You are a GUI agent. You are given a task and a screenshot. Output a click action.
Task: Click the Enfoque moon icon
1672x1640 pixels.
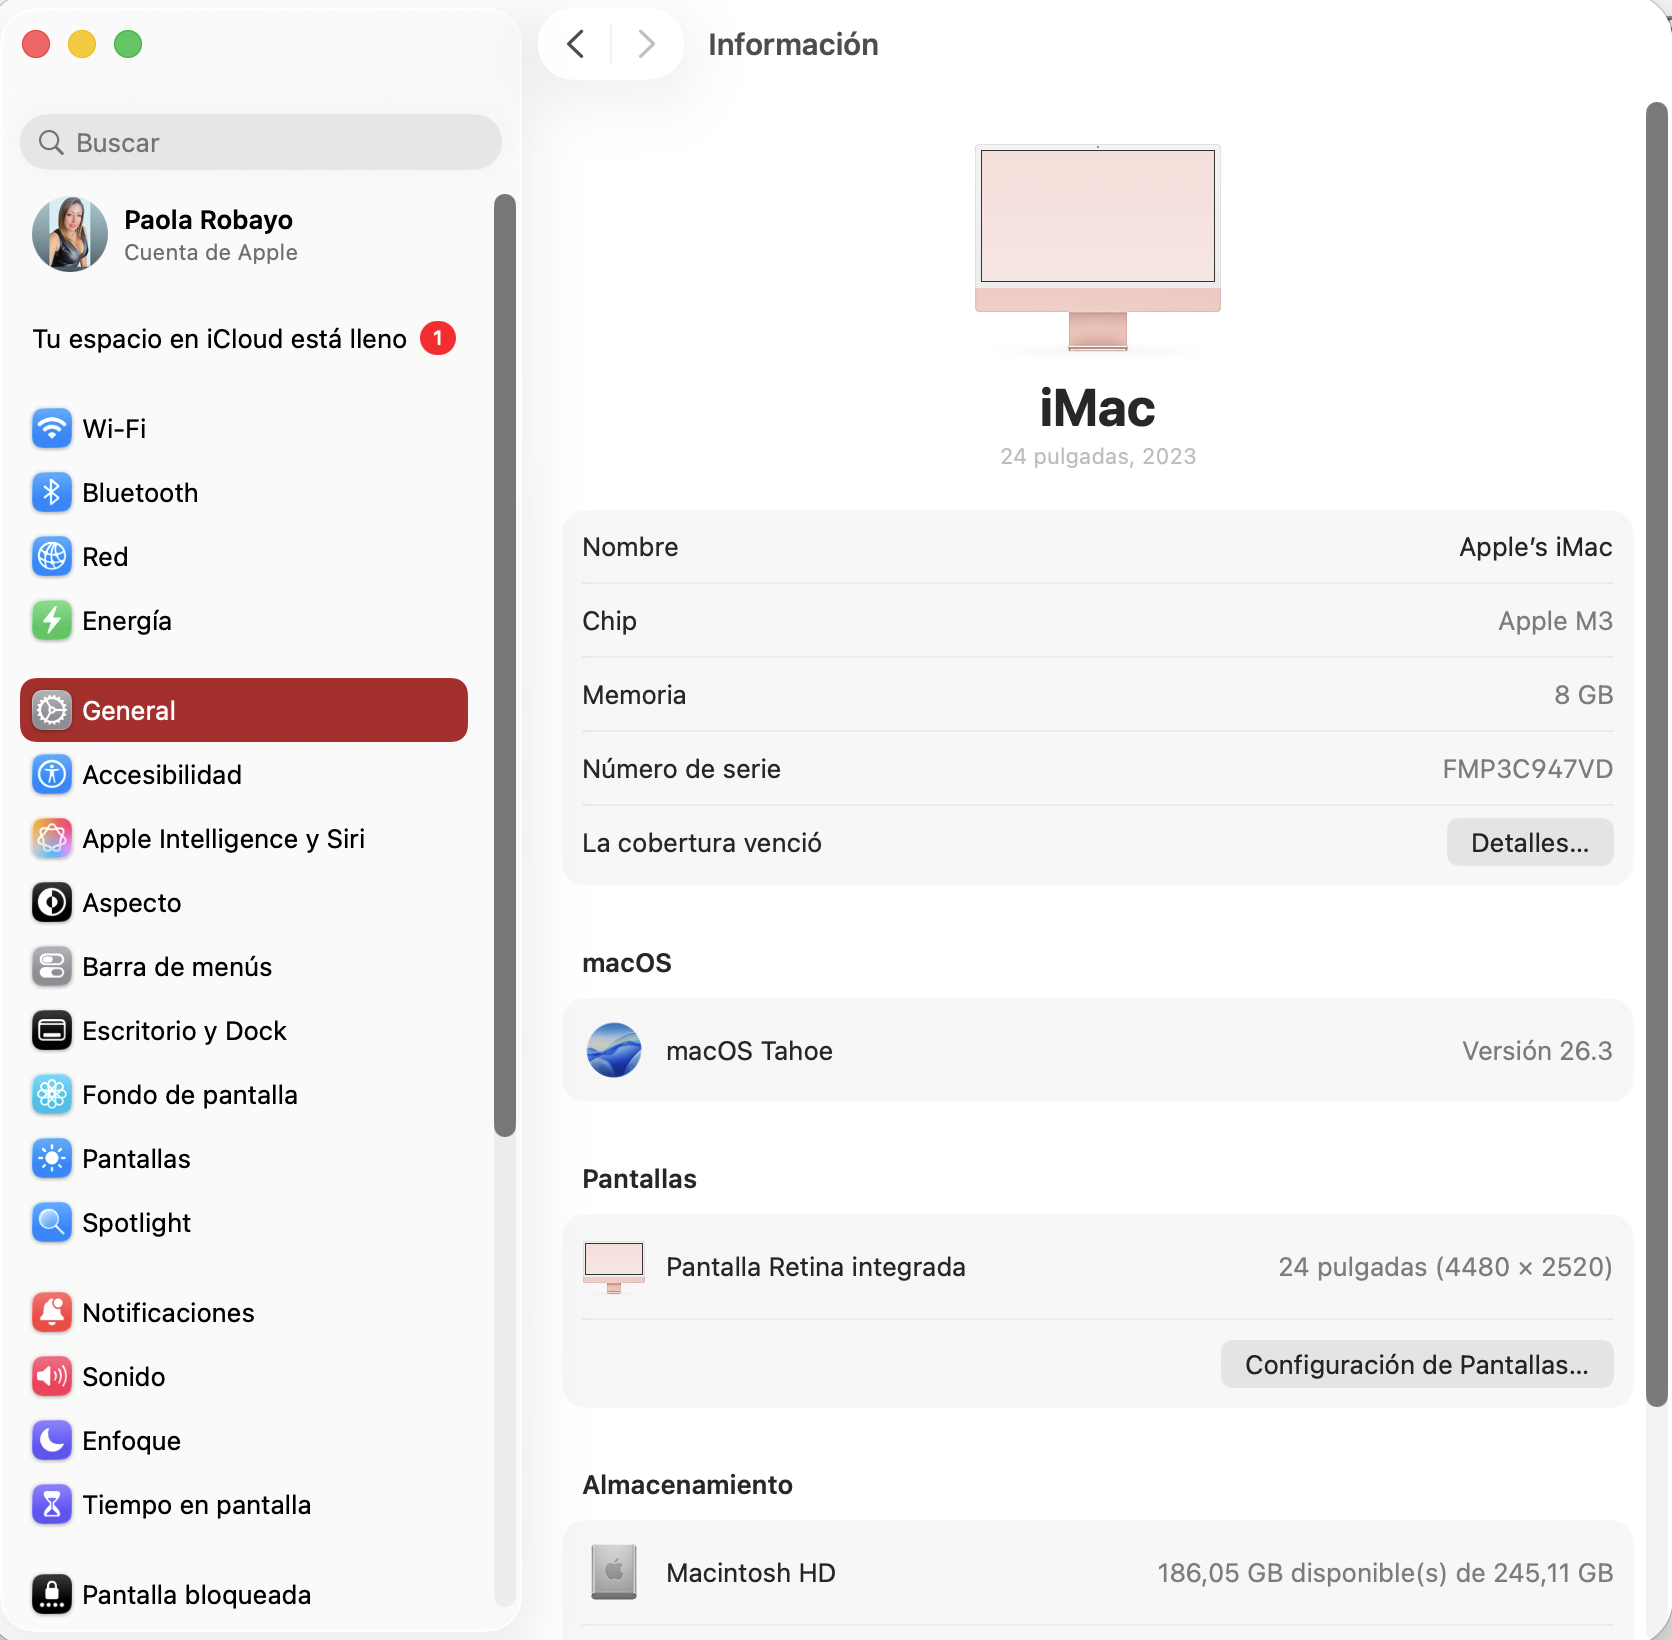(51, 1441)
